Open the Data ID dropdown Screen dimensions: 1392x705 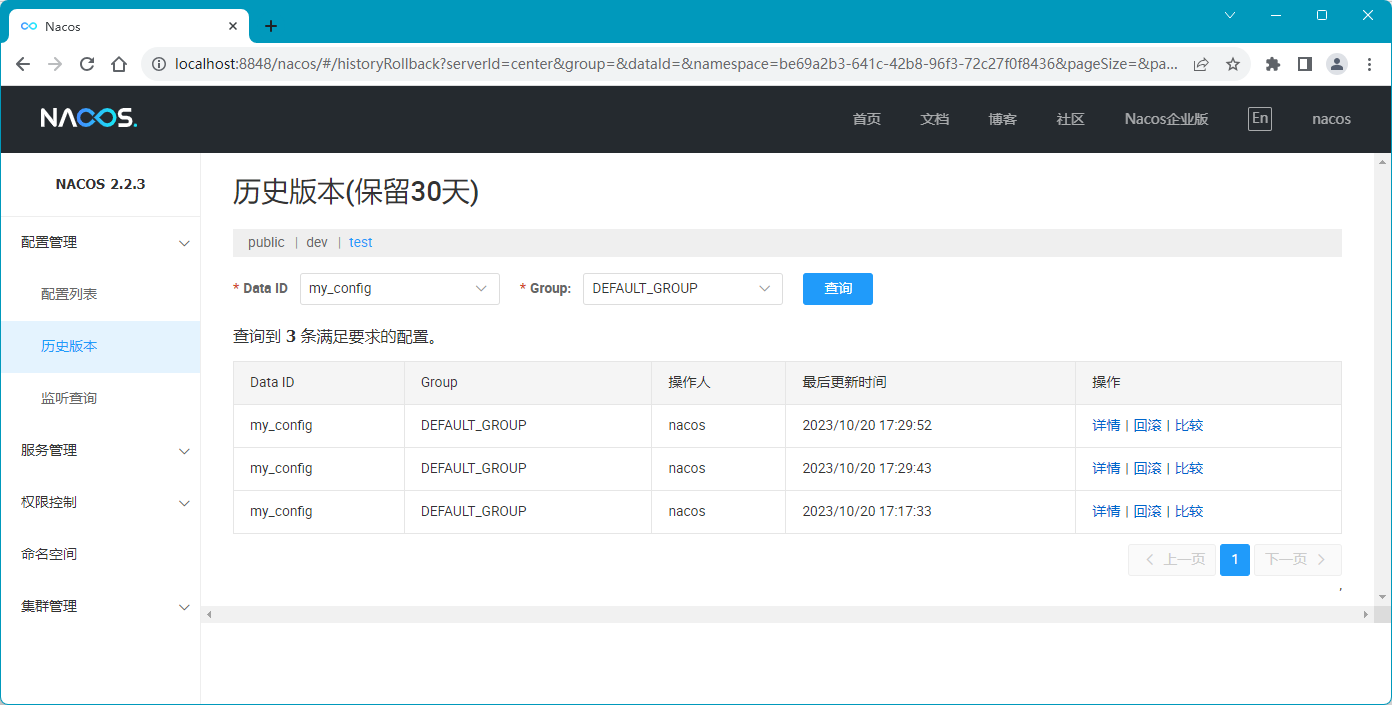400,288
